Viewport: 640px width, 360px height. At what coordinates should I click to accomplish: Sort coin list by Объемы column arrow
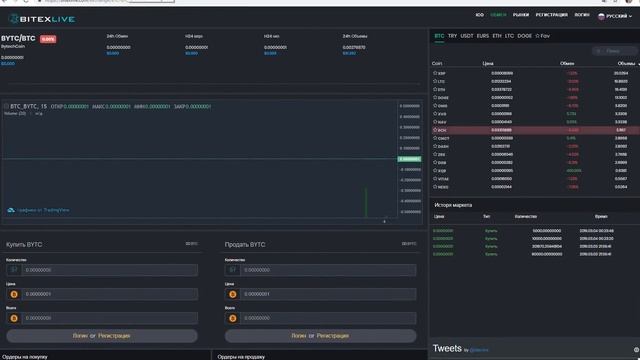(638, 64)
